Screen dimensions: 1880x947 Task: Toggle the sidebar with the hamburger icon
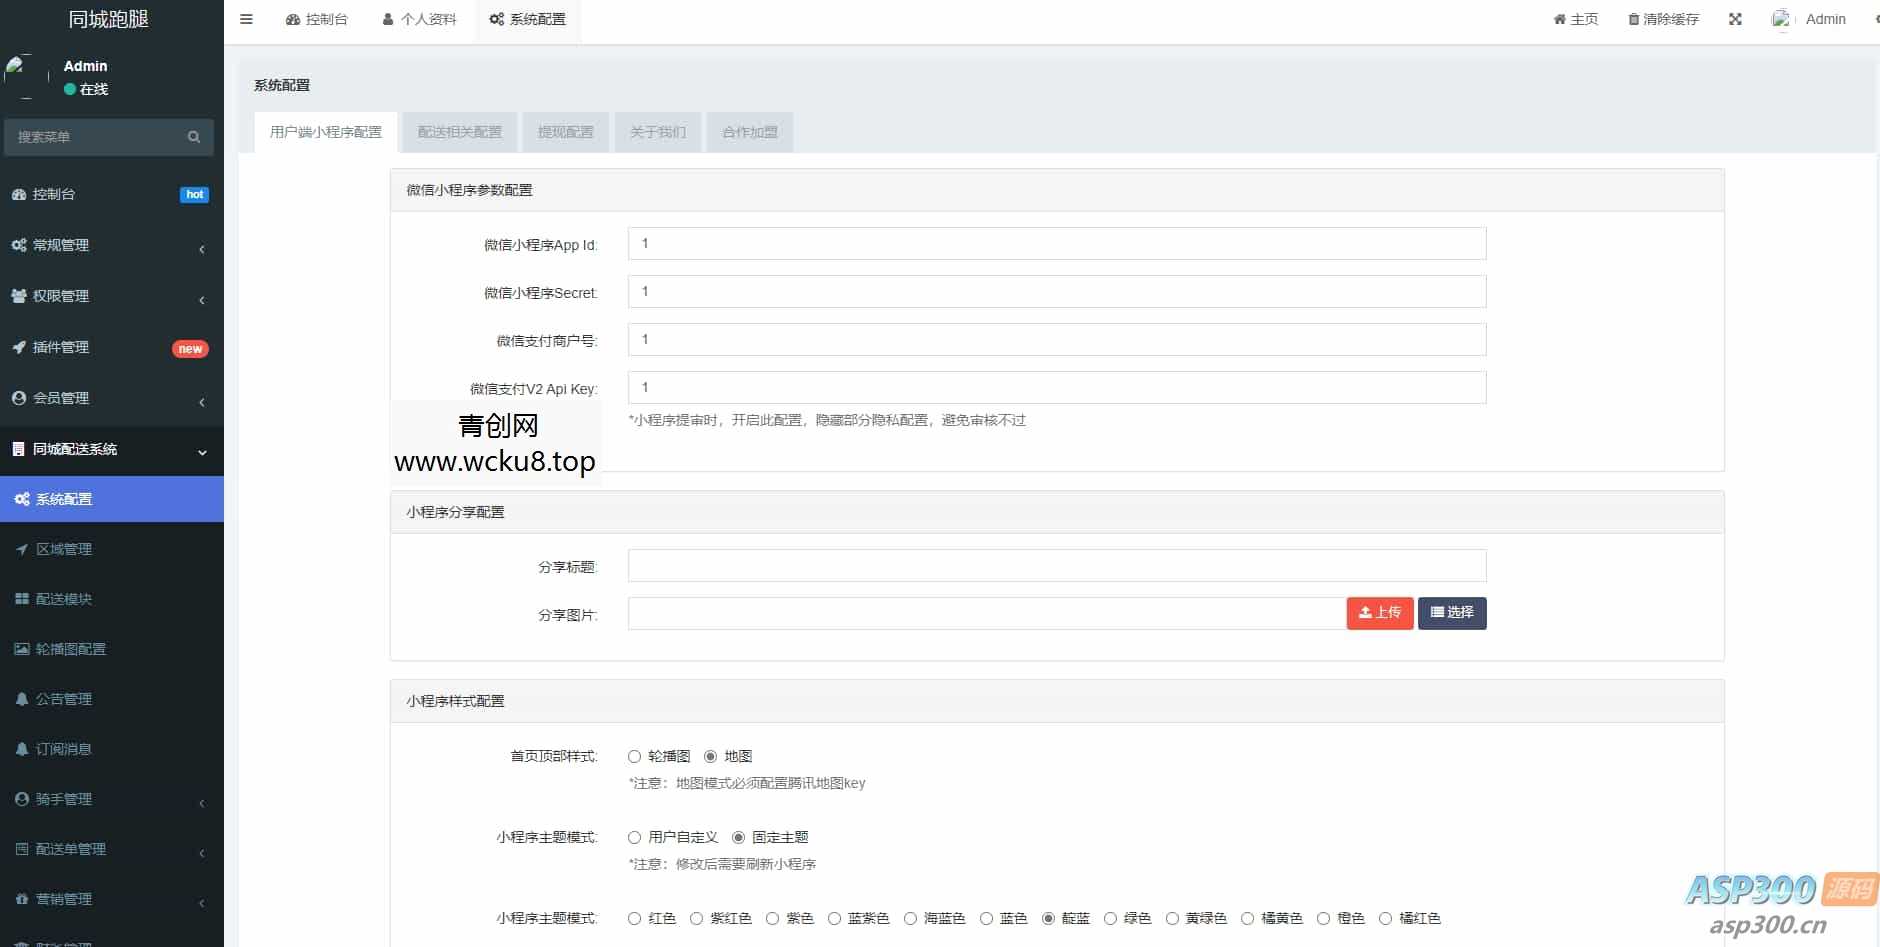pyautogui.click(x=246, y=19)
